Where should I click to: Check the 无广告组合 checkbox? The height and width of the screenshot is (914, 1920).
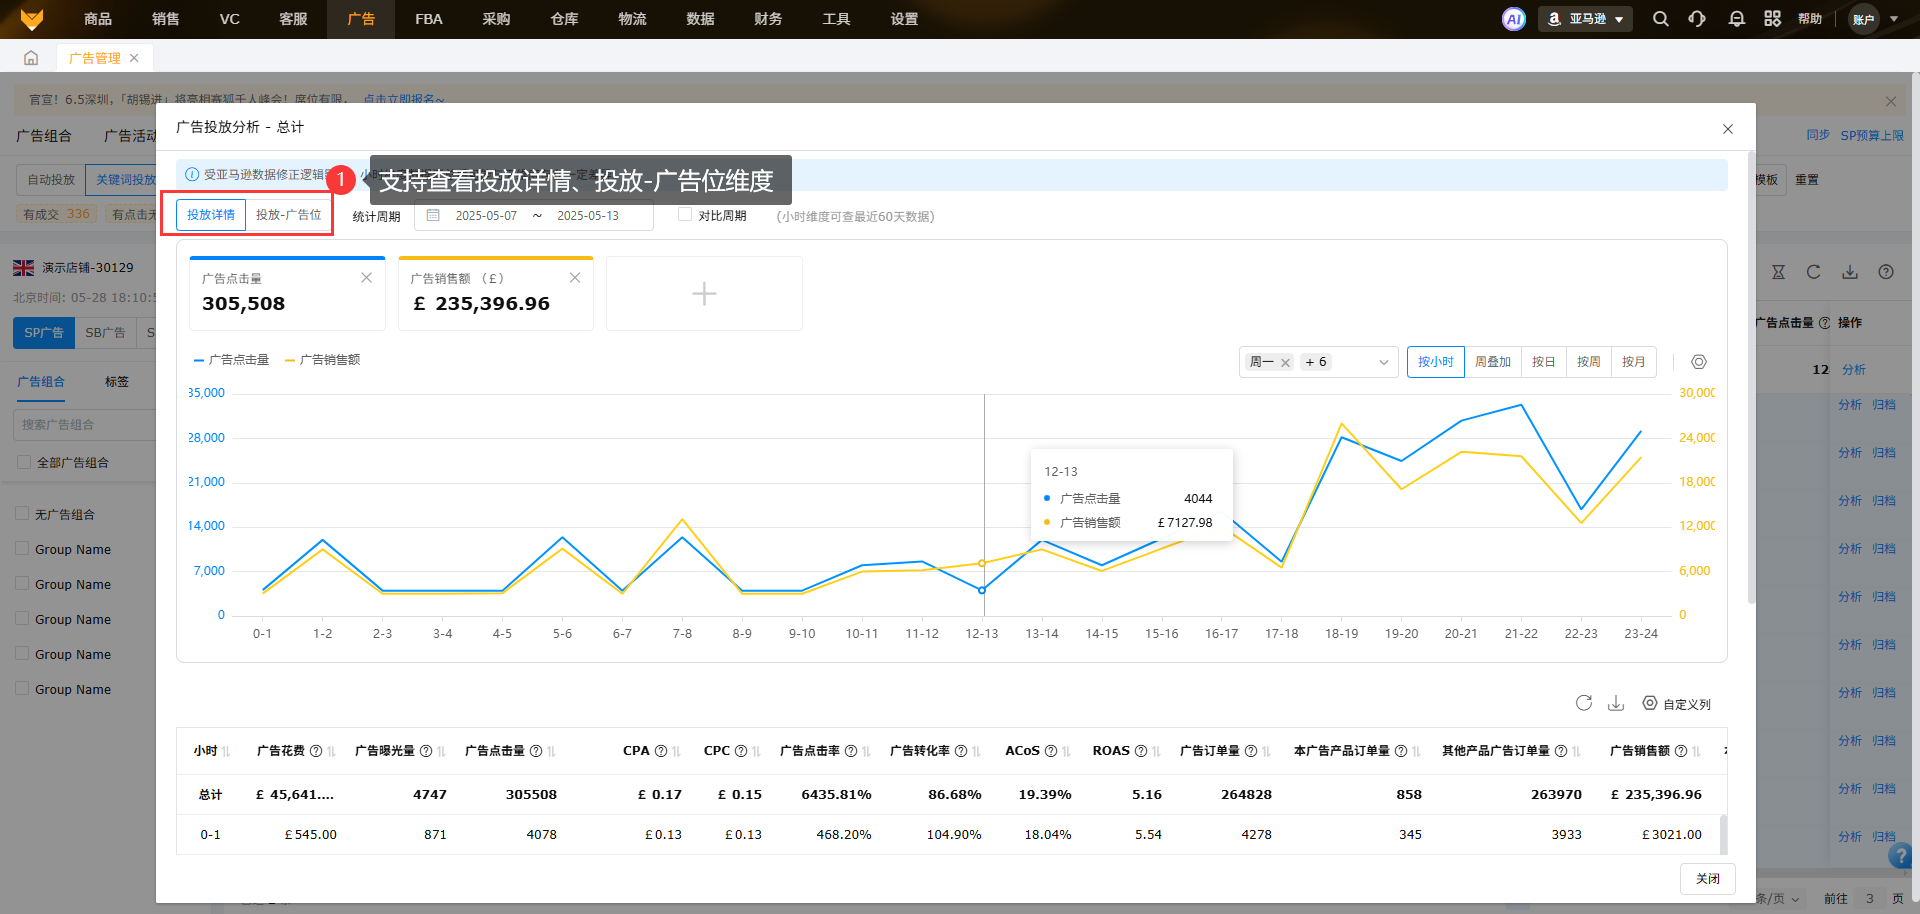22,514
